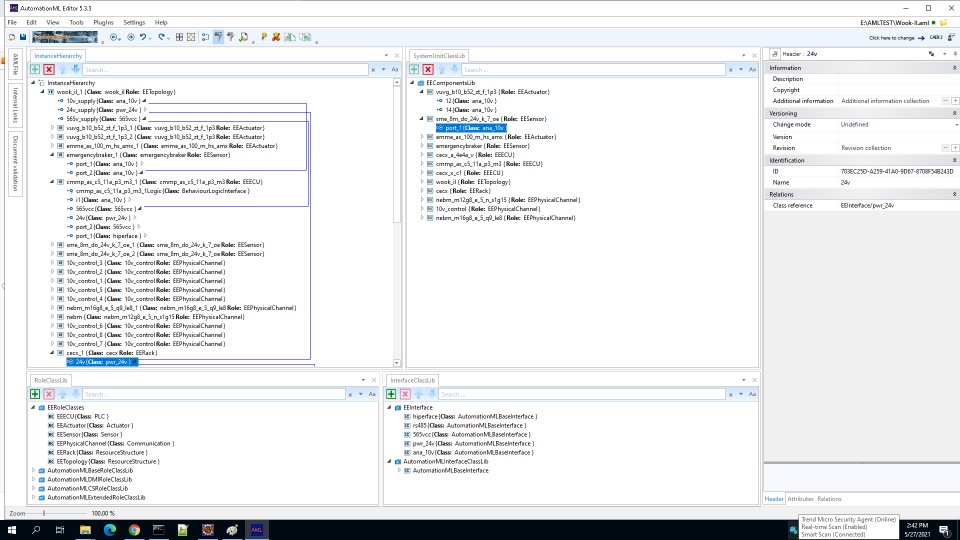
Task: Open the Edit menu
Action: pos(31,22)
